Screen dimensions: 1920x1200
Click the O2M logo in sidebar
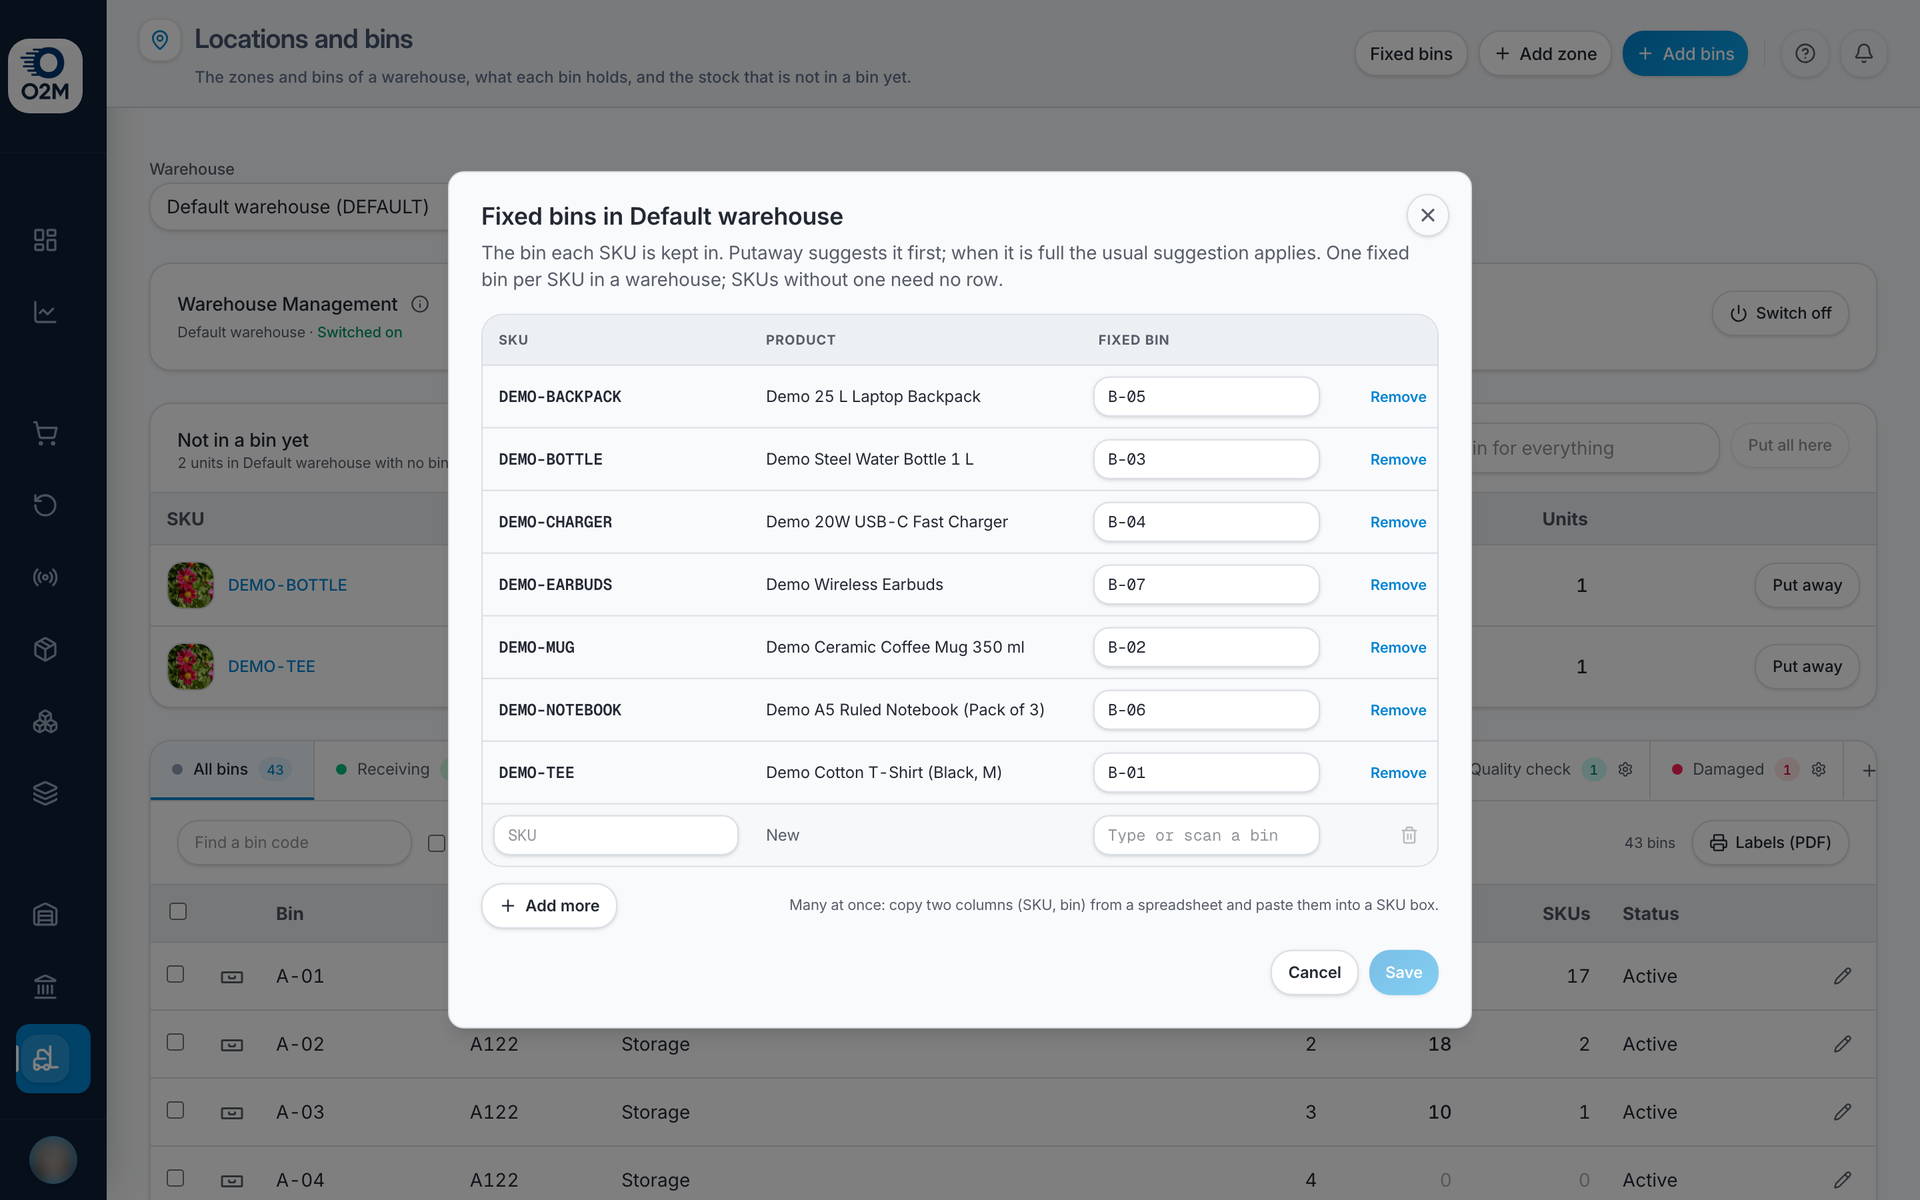45,76
